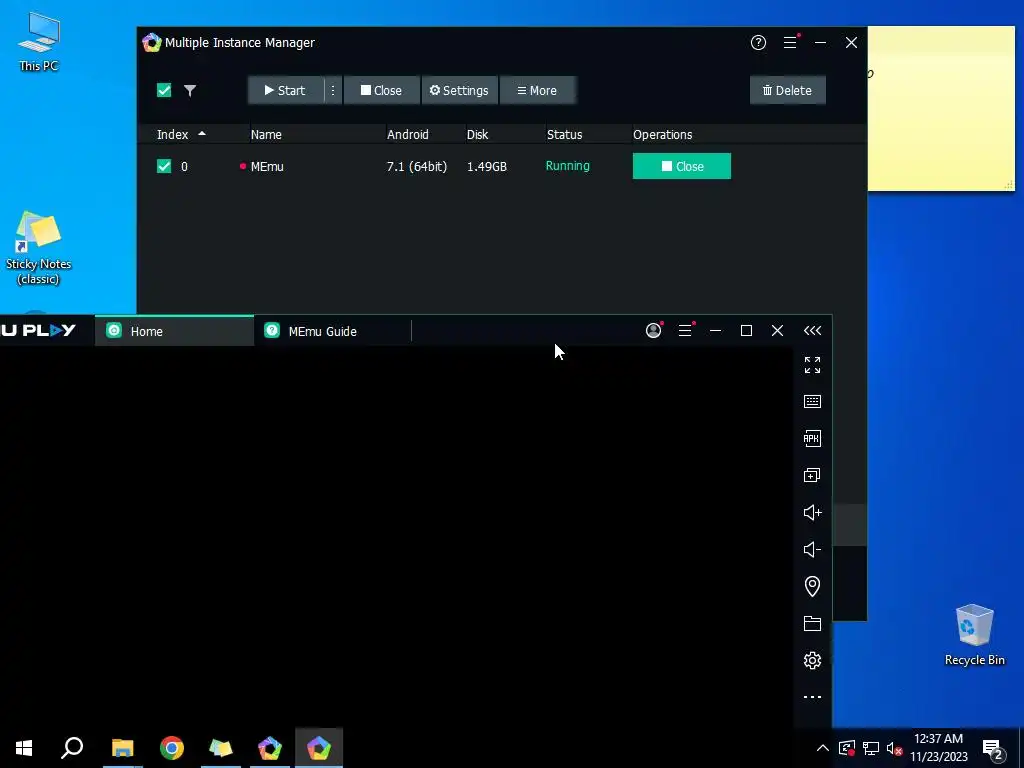Click the Delete button
This screenshot has height=768, width=1024.
(x=788, y=91)
